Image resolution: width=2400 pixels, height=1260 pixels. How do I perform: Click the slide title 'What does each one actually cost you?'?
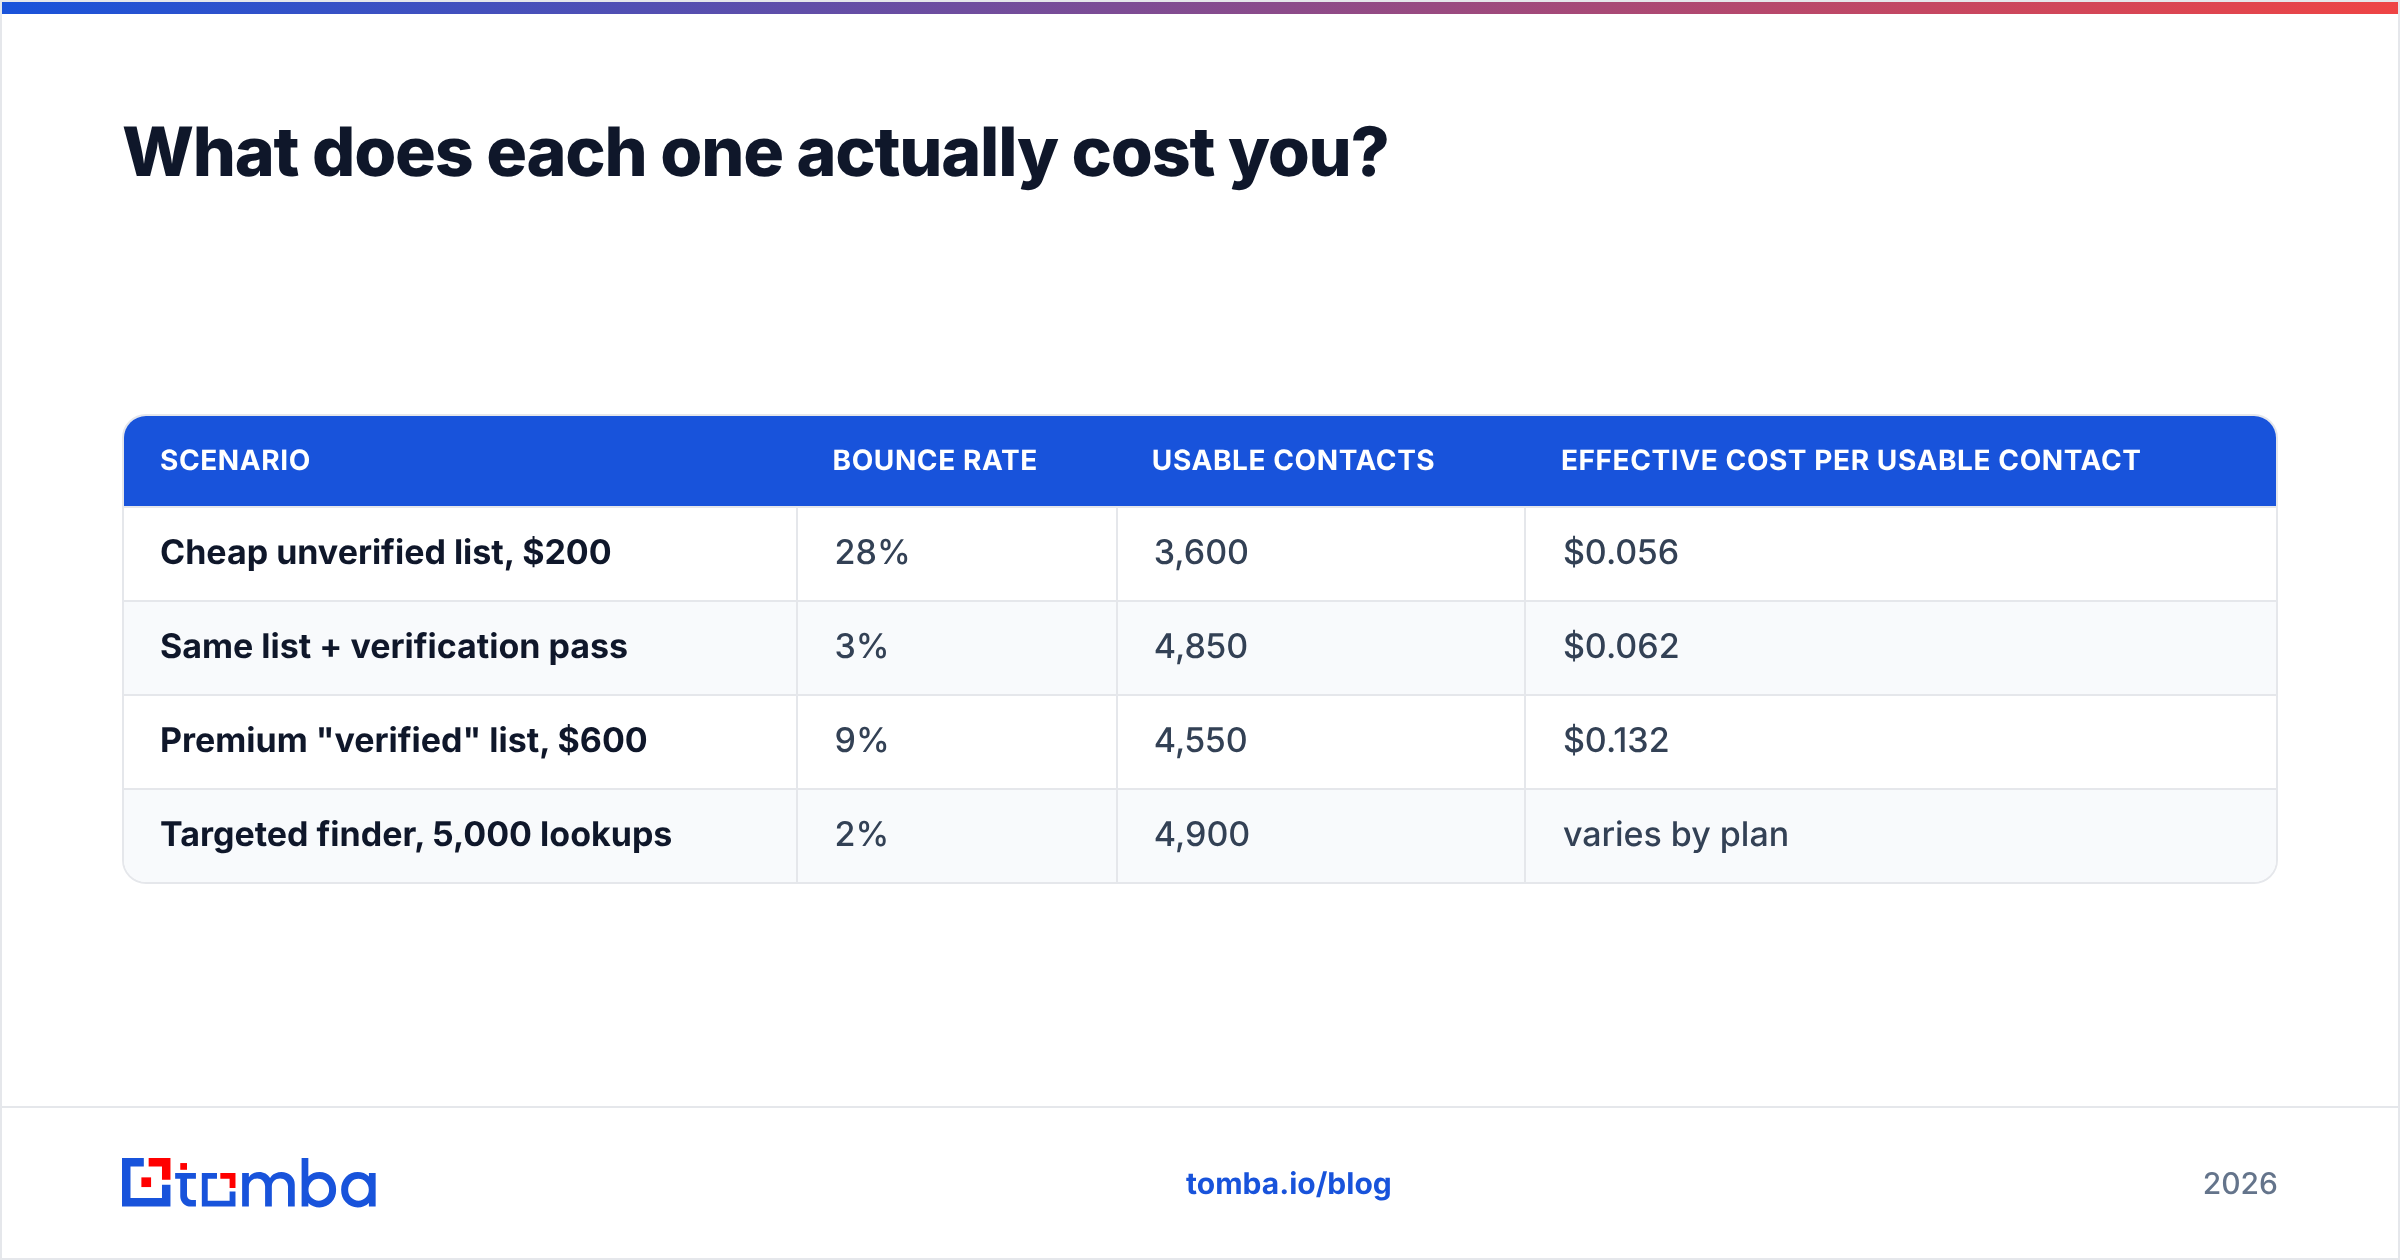tap(755, 153)
